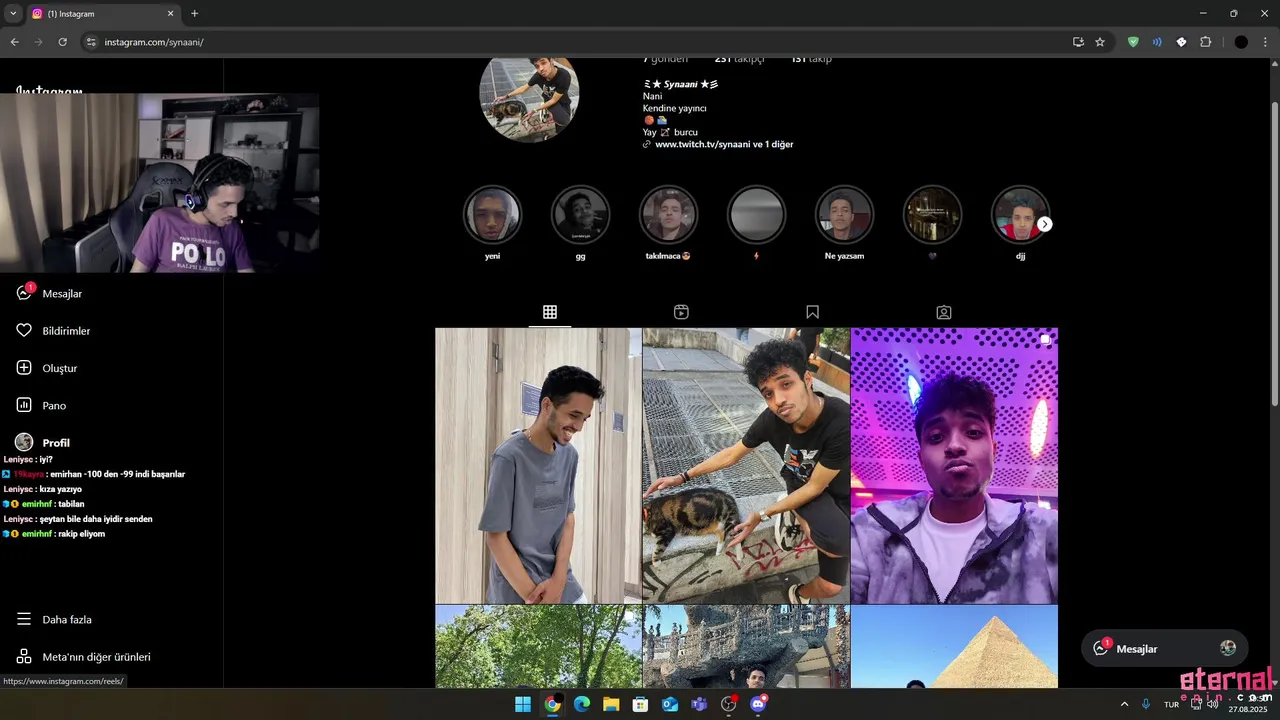Open Discord from taskbar
Image resolution: width=1280 pixels, height=720 pixels.
(758, 704)
